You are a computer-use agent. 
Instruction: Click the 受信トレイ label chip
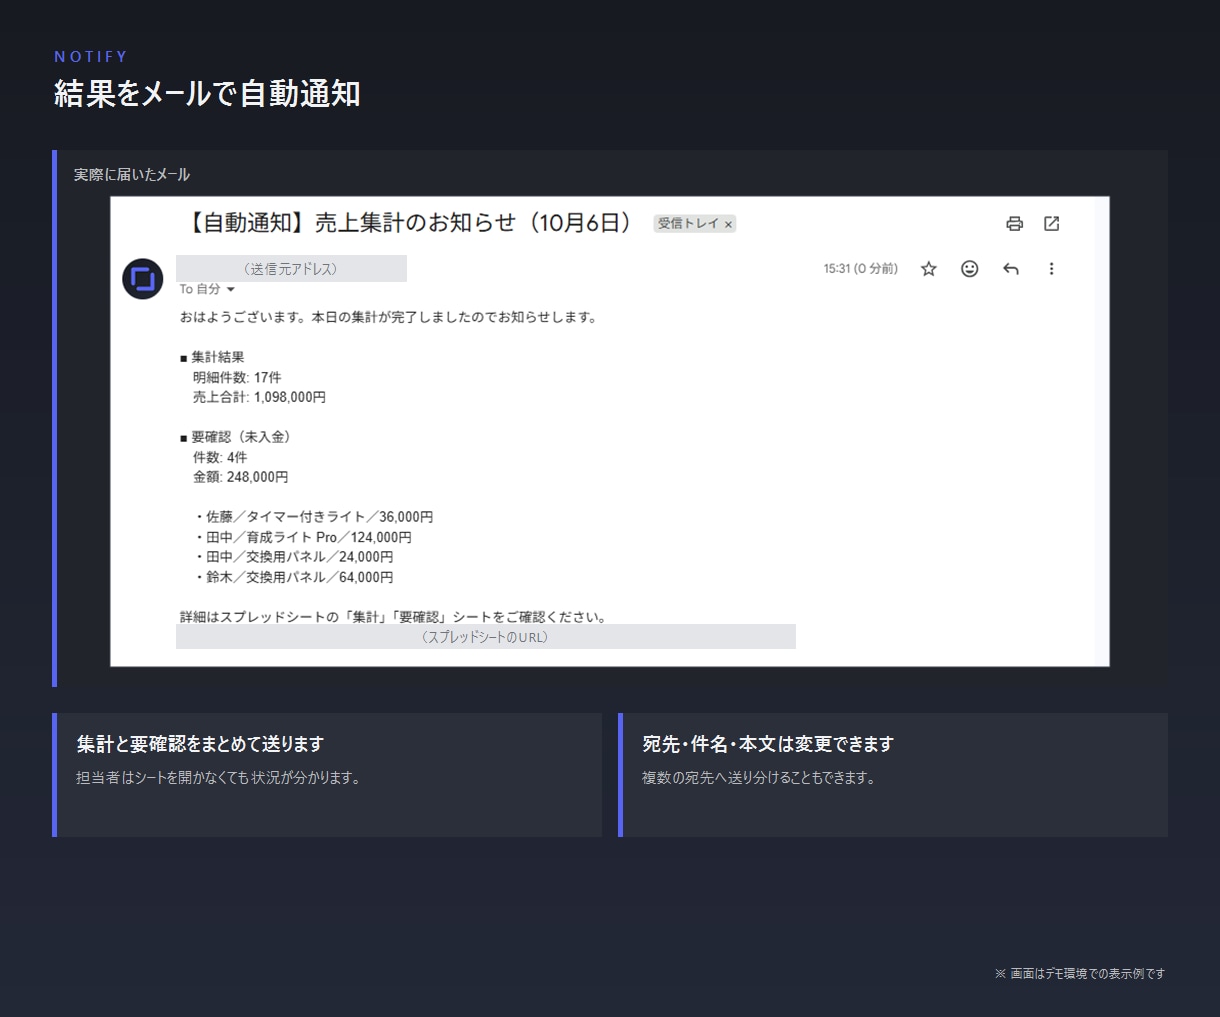(695, 224)
